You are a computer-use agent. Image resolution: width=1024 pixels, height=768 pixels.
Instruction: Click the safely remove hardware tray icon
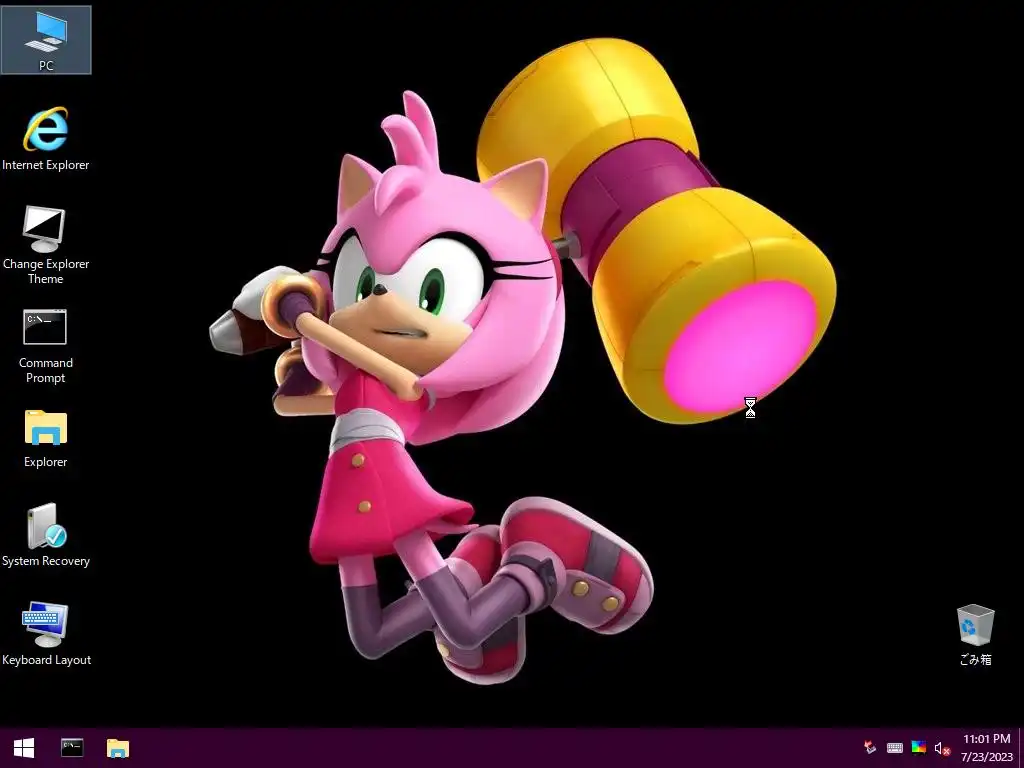coord(870,748)
